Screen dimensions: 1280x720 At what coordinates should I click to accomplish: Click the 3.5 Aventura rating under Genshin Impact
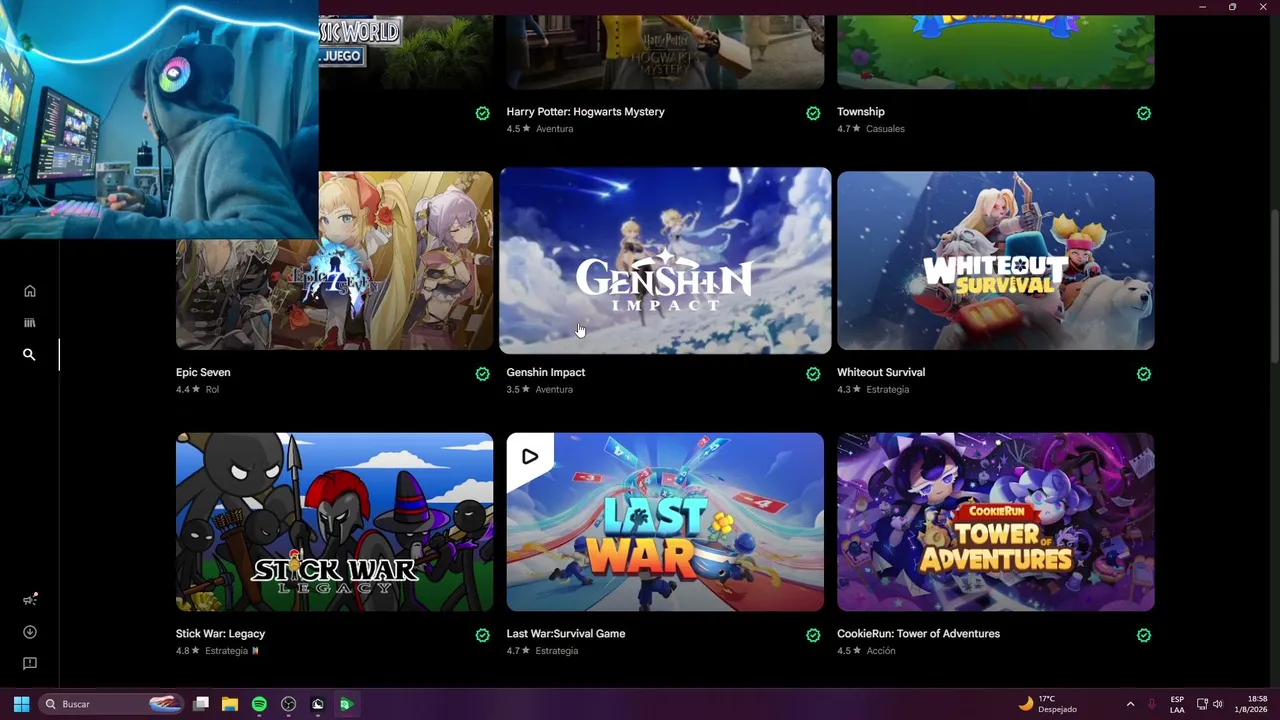tap(539, 389)
